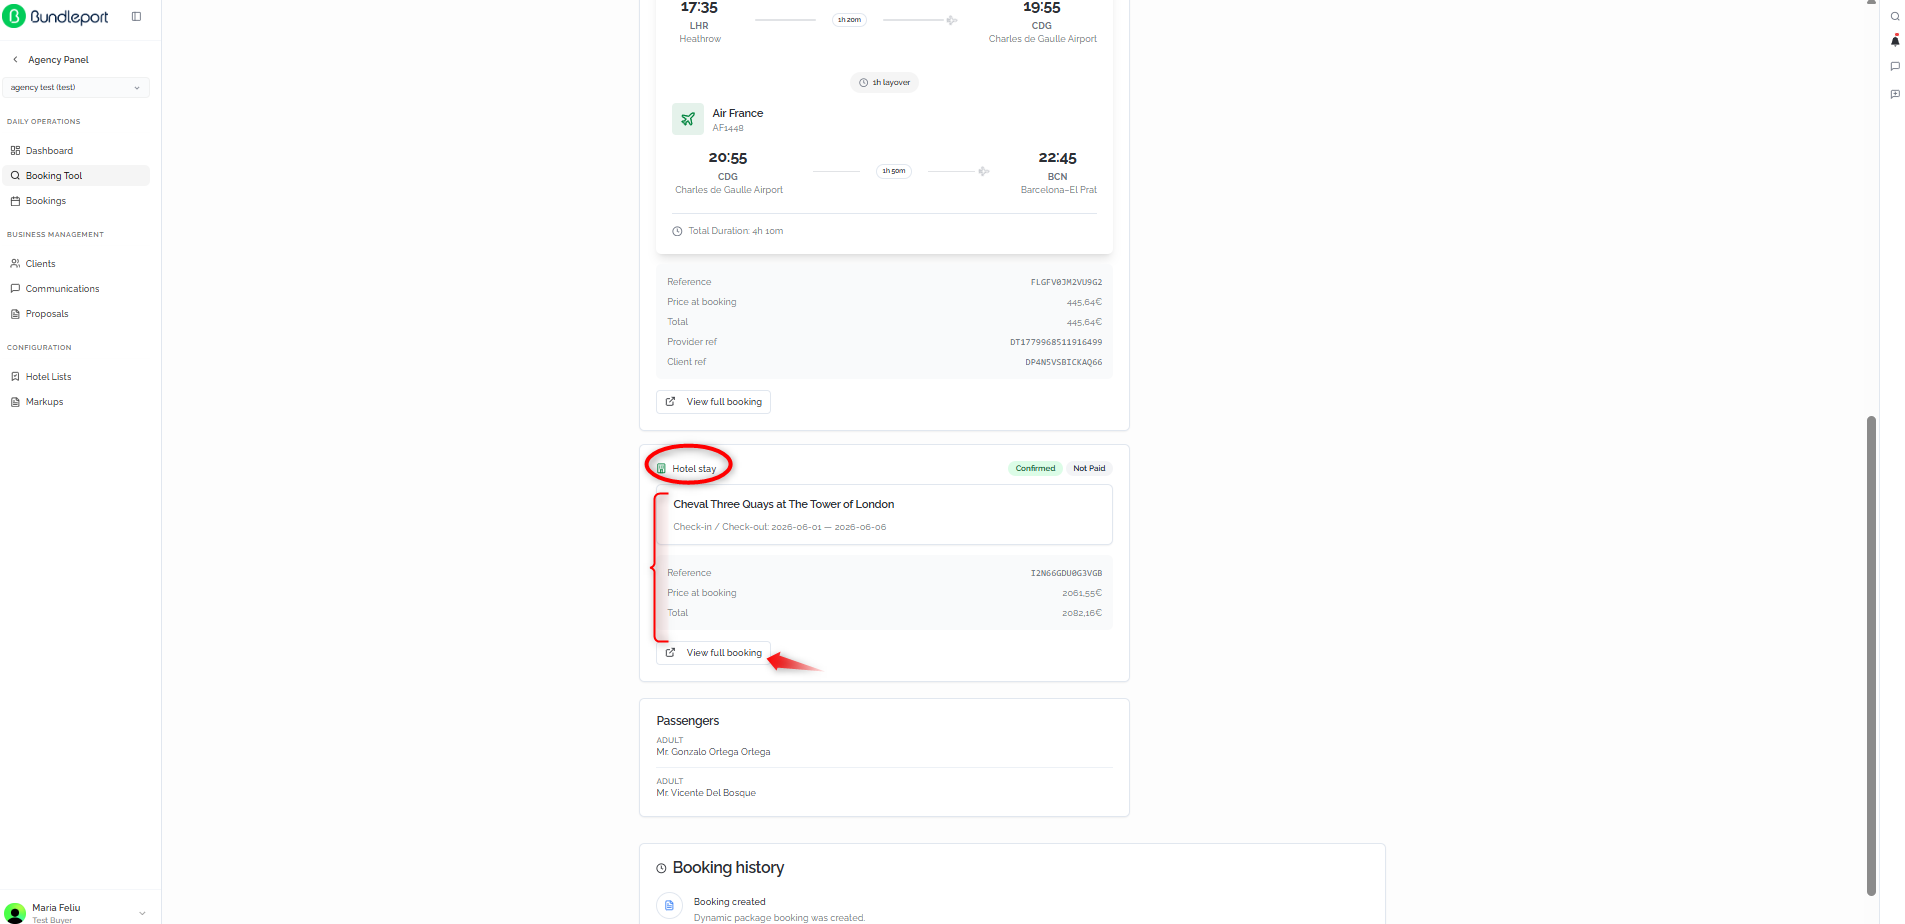This screenshot has height=924, width=1905.
Task: Open Dashboard from the sidebar
Action: point(76,151)
